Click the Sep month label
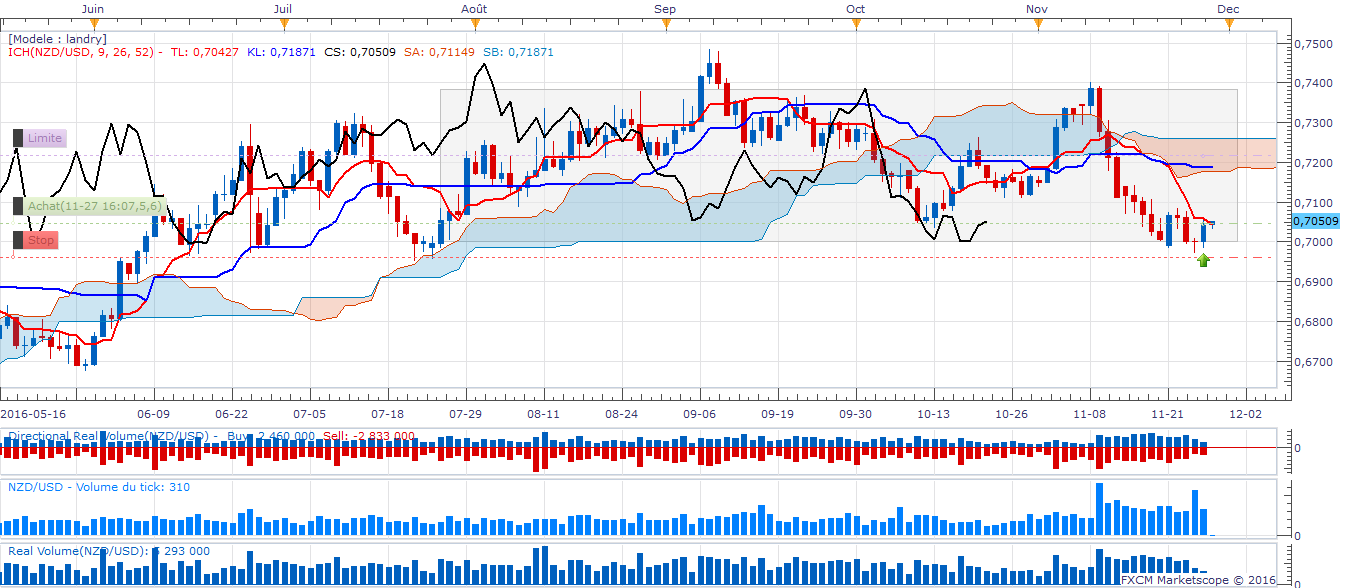Screen dimensions: 1349x588 tap(664, 8)
